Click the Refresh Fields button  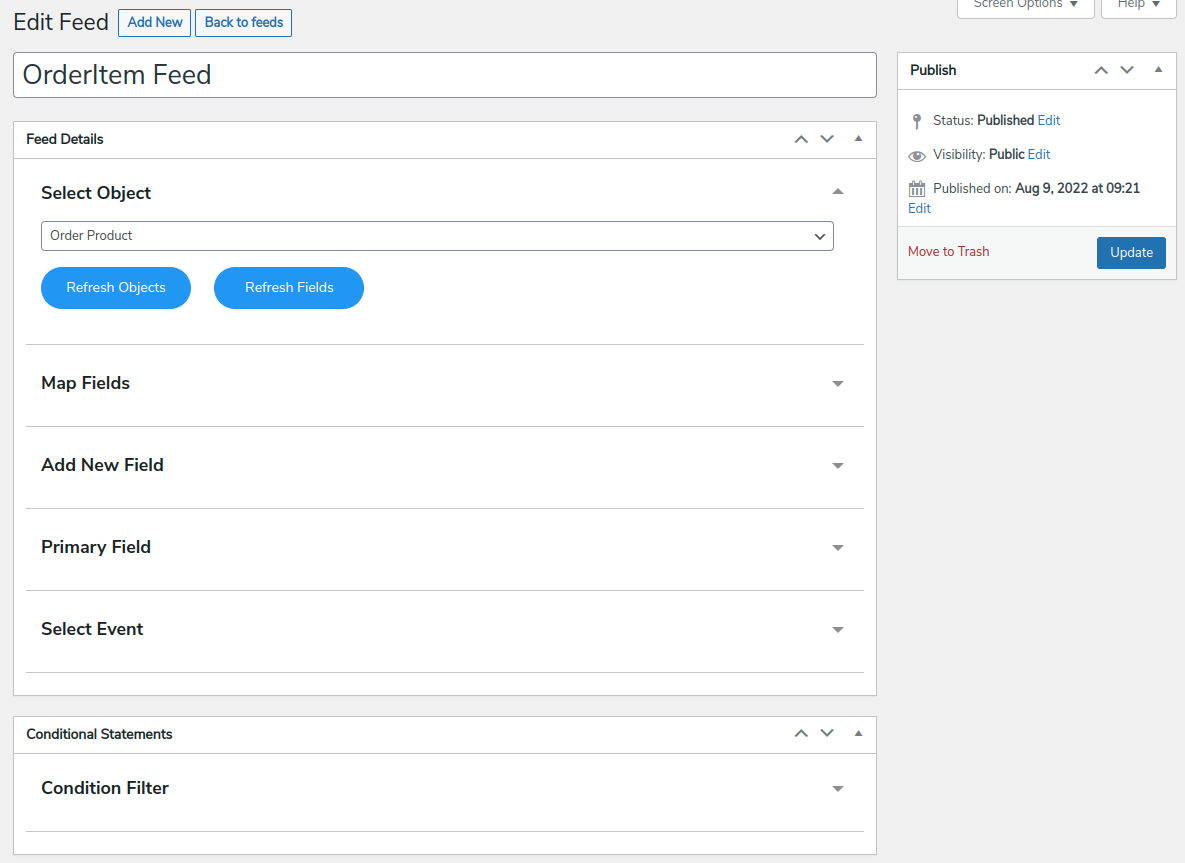288,288
